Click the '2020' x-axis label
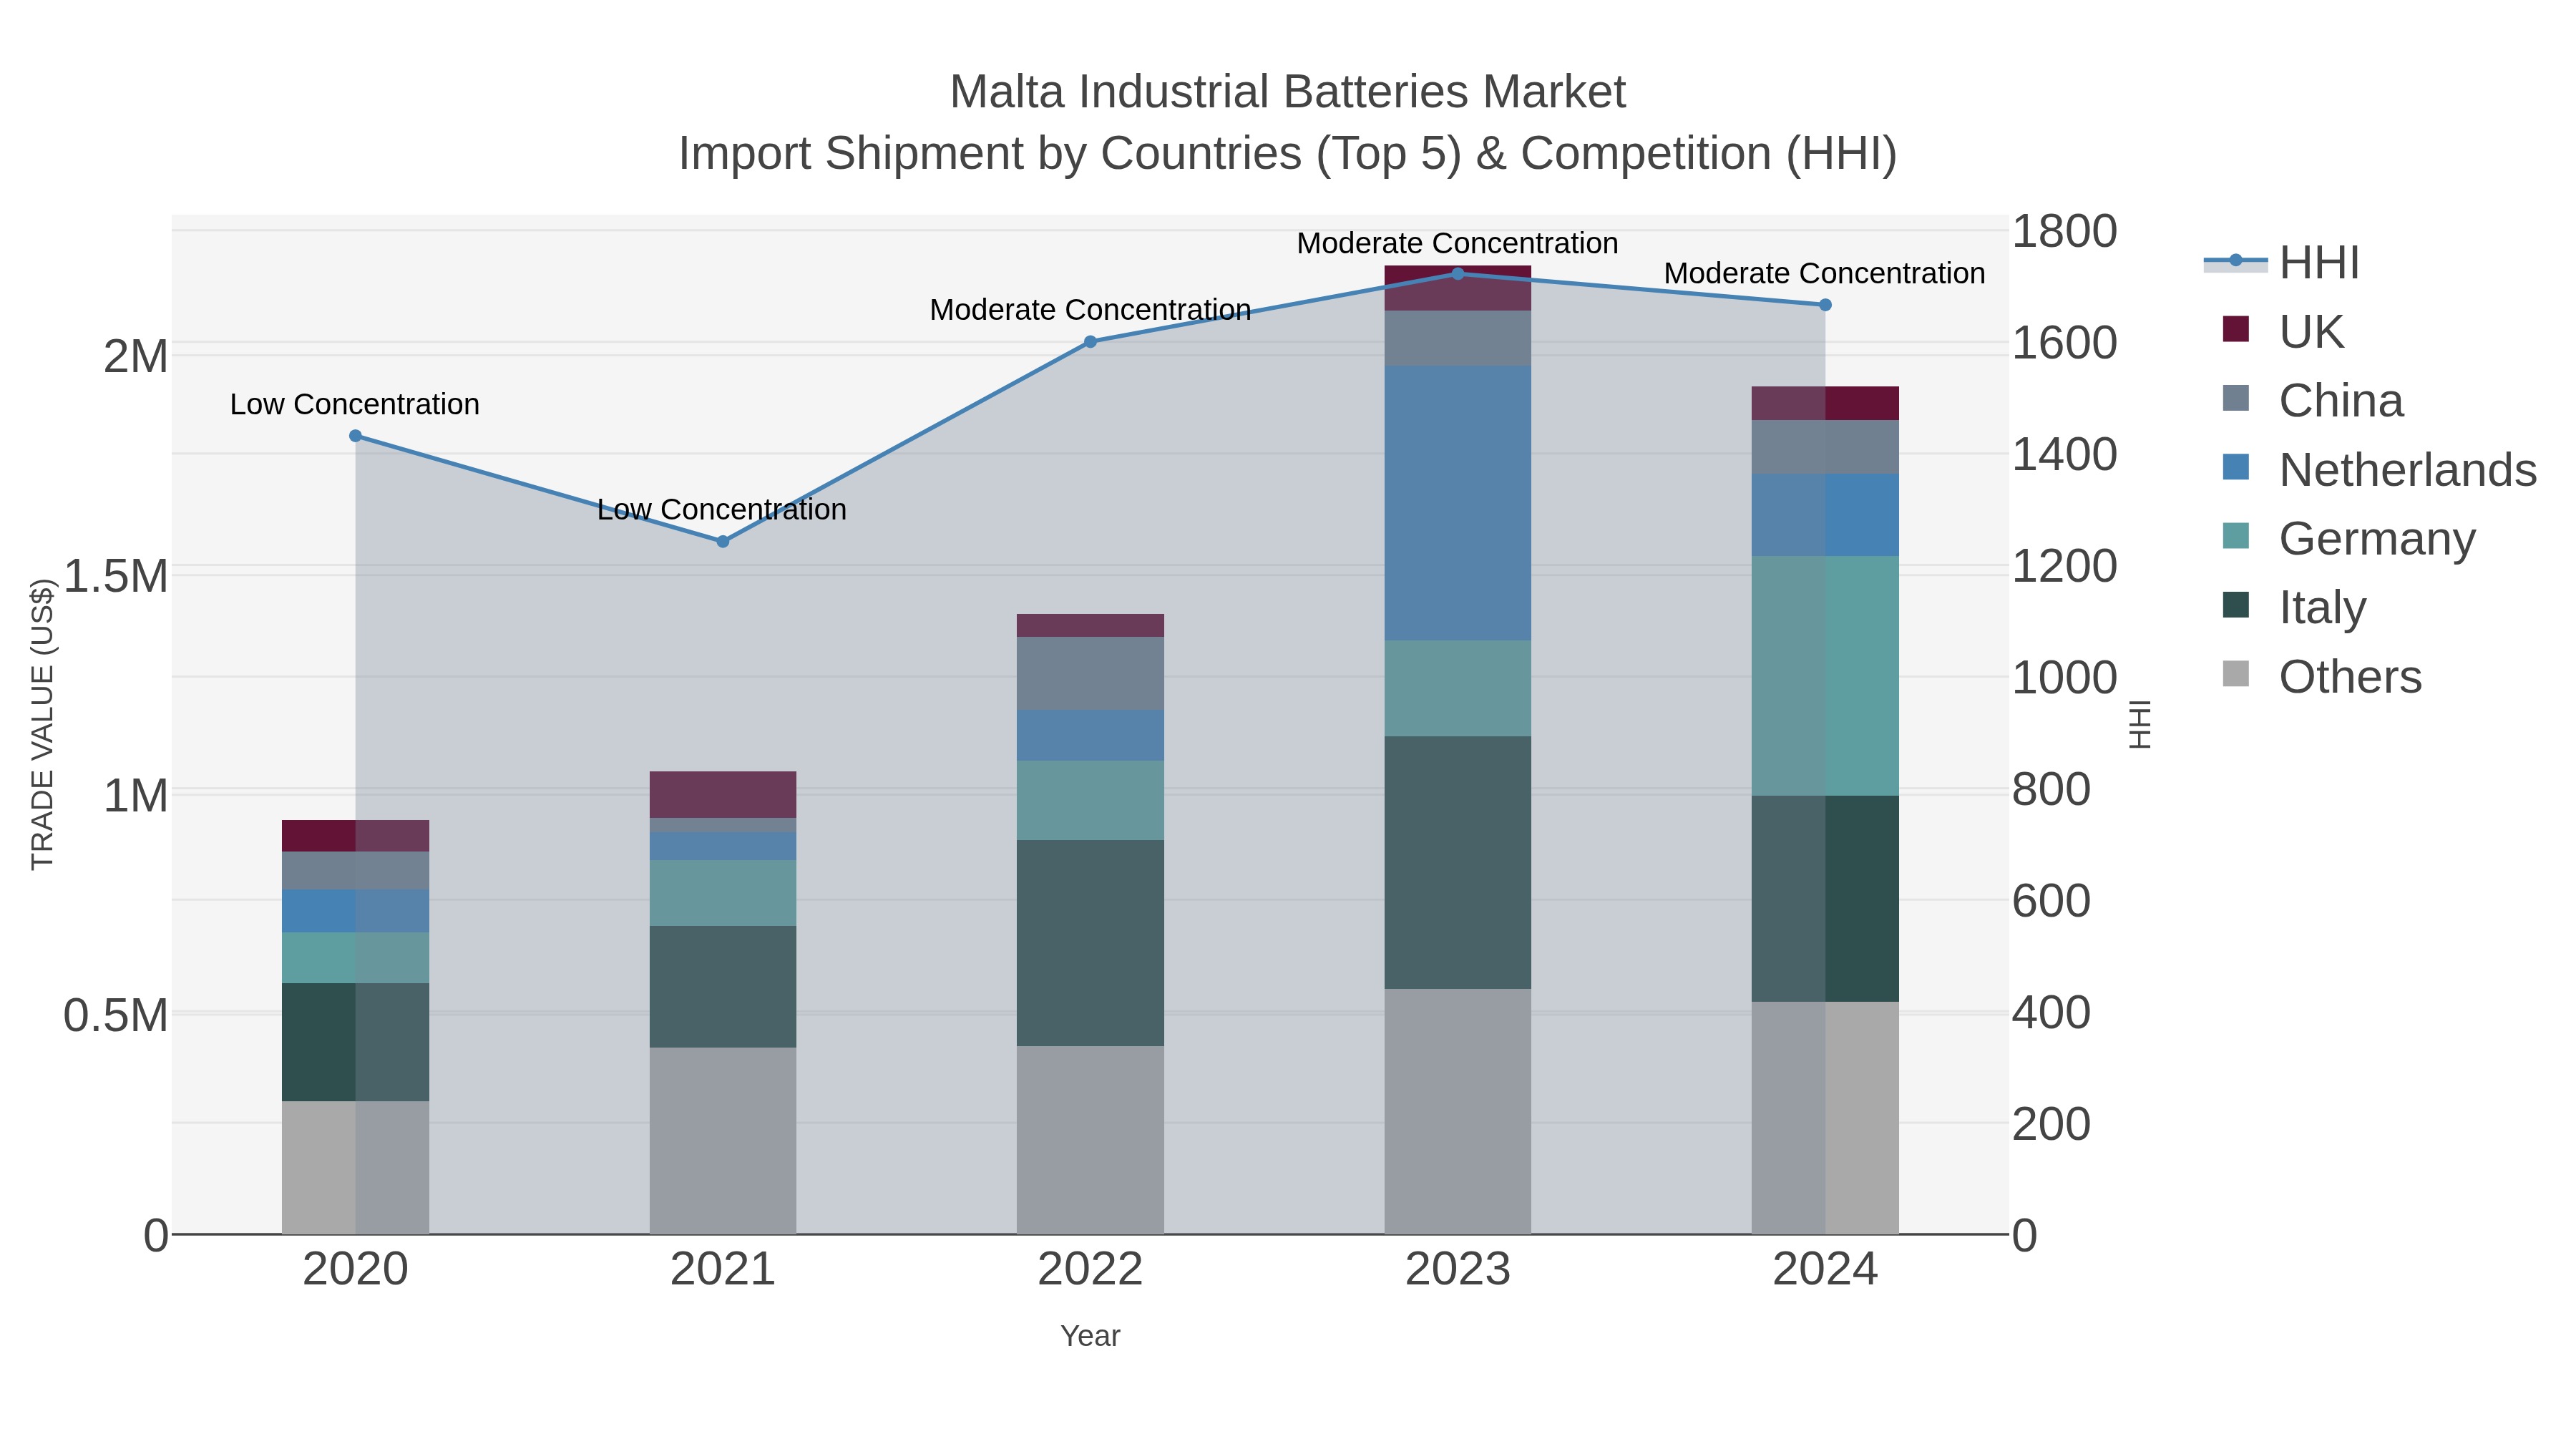The width and height of the screenshot is (2576, 1449). click(356, 1269)
